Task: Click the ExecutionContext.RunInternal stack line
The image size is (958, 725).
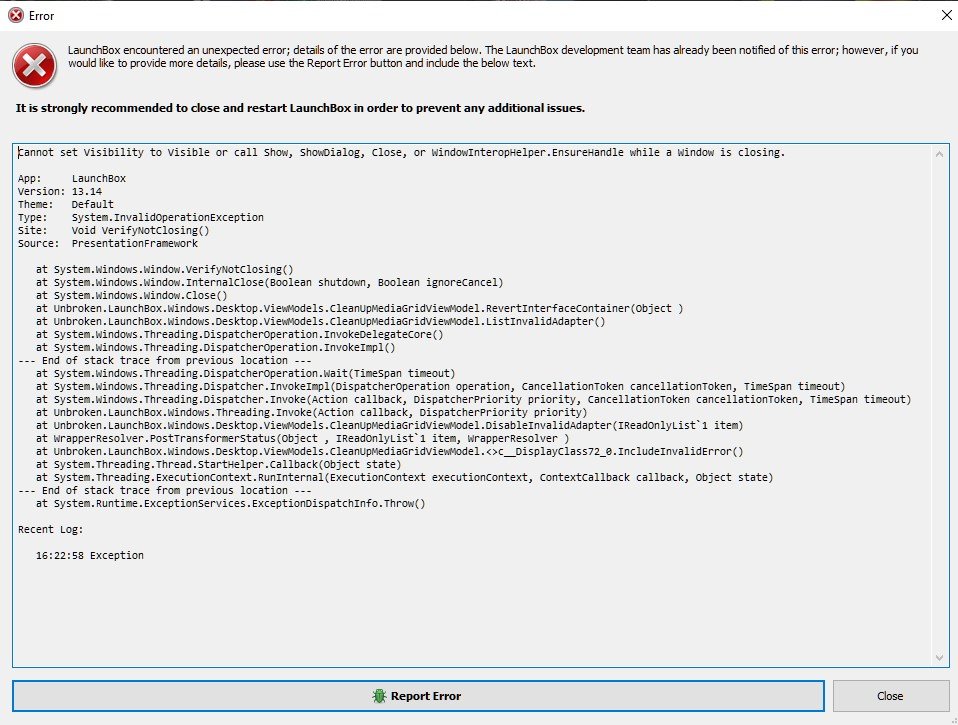Action: pyautogui.click(x=404, y=478)
